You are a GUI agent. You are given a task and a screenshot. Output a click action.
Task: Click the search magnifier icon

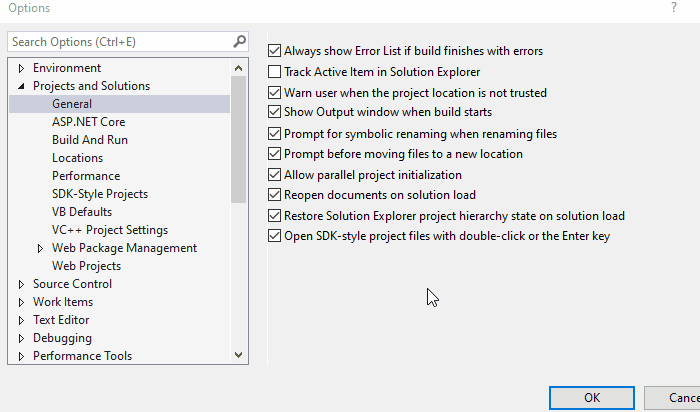pyautogui.click(x=240, y=42)
